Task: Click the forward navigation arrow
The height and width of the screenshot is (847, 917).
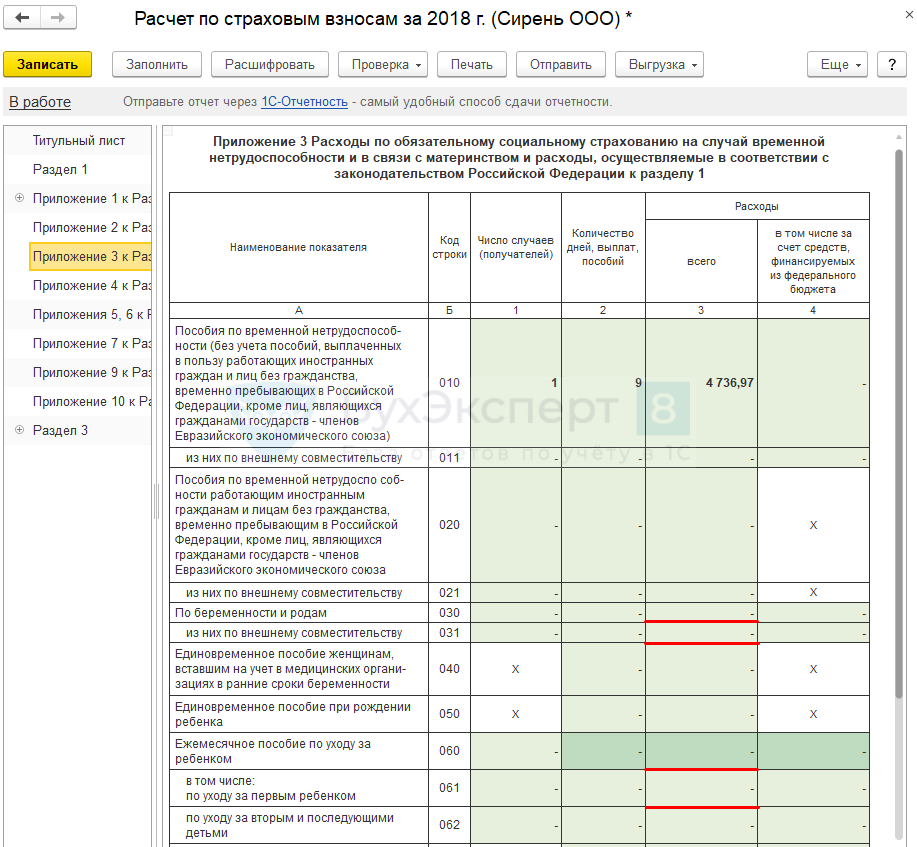Action: point(58,19)
